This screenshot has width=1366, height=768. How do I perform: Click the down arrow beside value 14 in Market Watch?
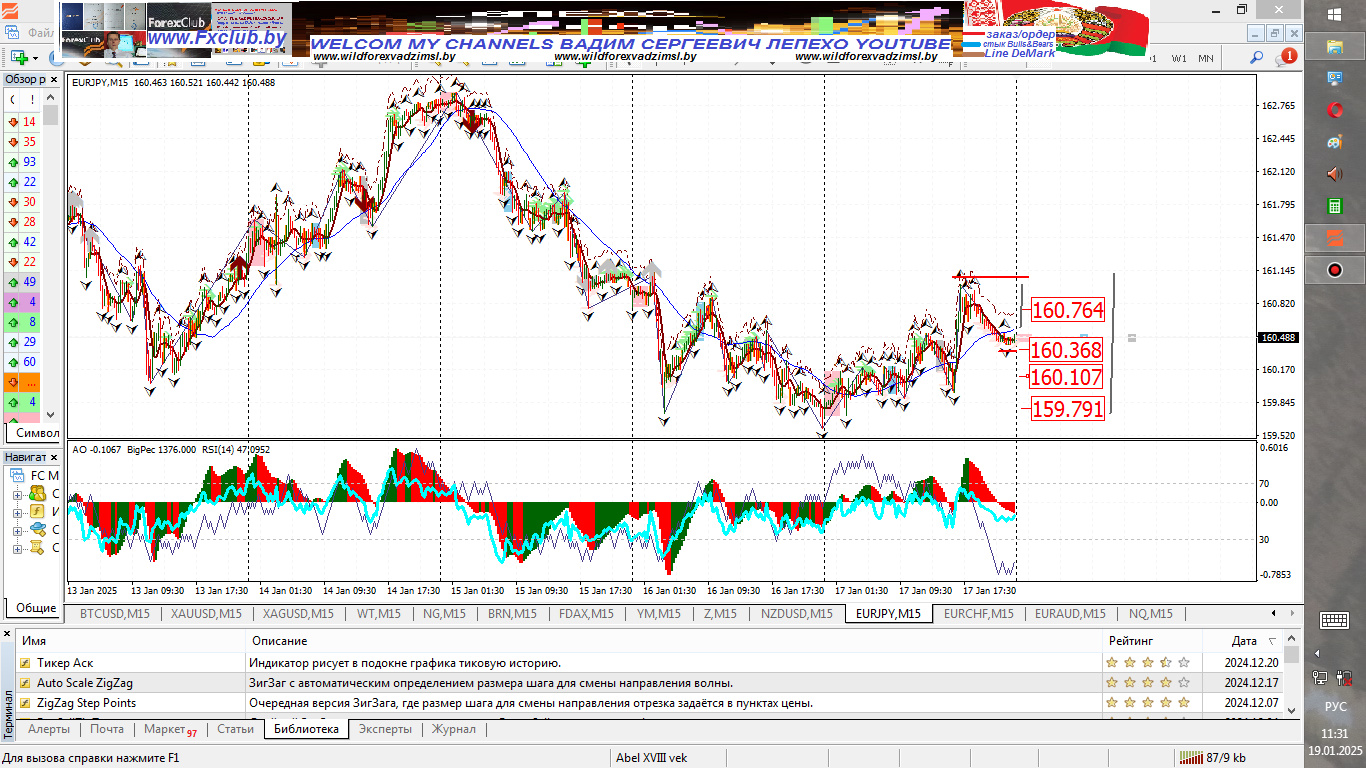pos(13,122)
